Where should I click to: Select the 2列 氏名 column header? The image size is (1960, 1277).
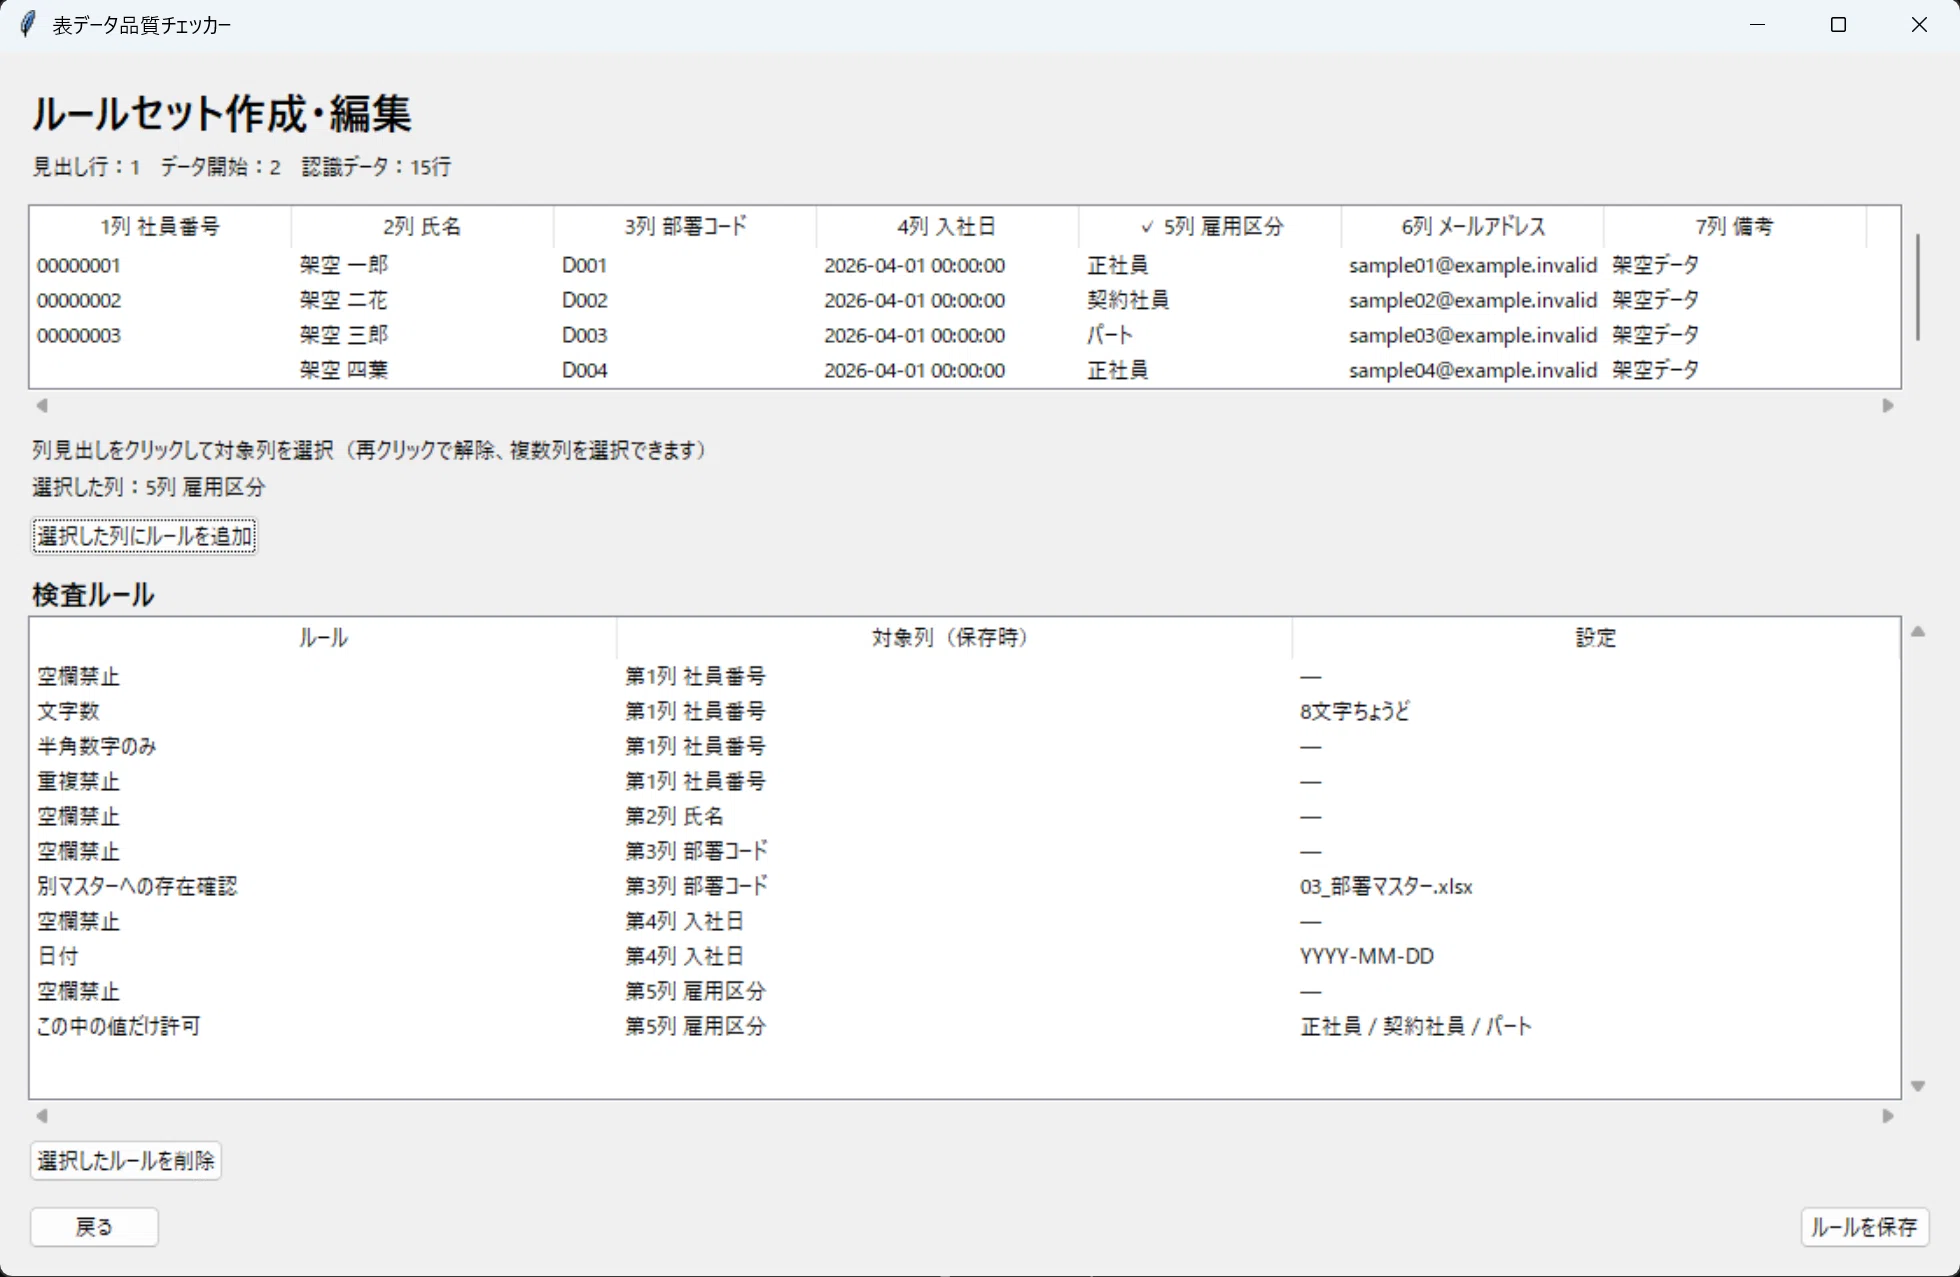coord(422,227)
